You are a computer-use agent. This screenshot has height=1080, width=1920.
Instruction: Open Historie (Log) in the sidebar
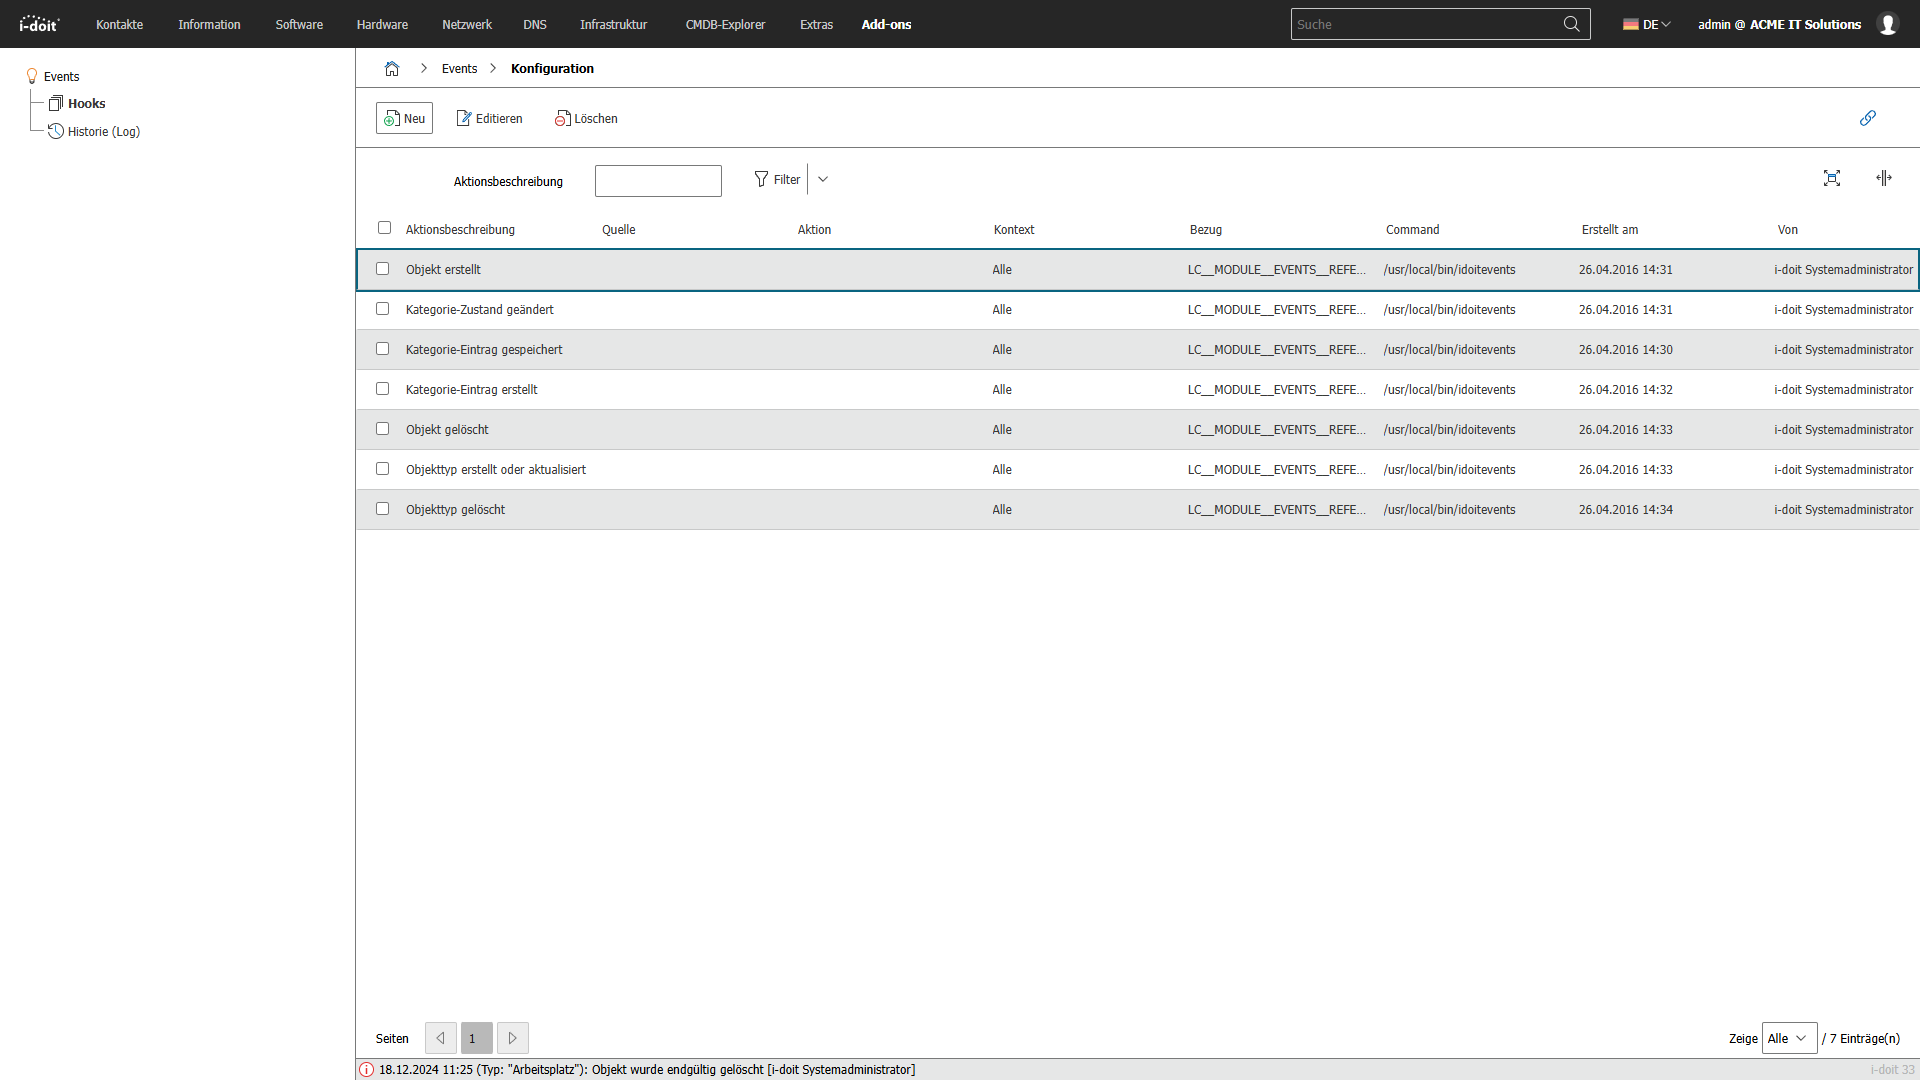103,131
